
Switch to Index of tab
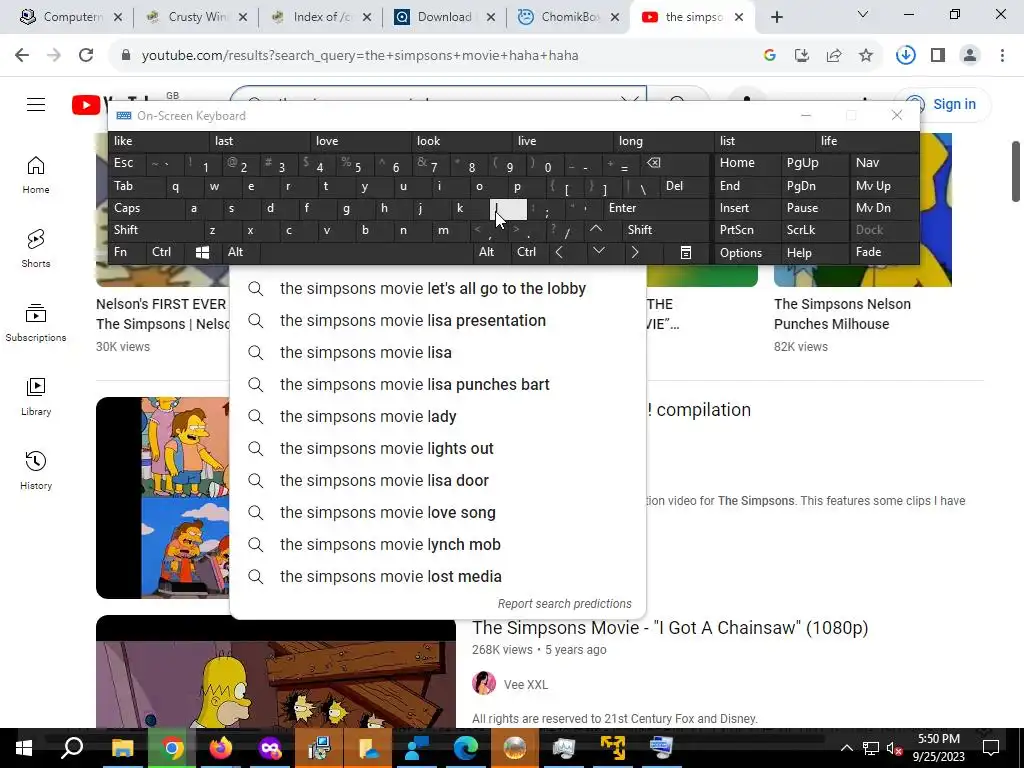coord(321,17)
